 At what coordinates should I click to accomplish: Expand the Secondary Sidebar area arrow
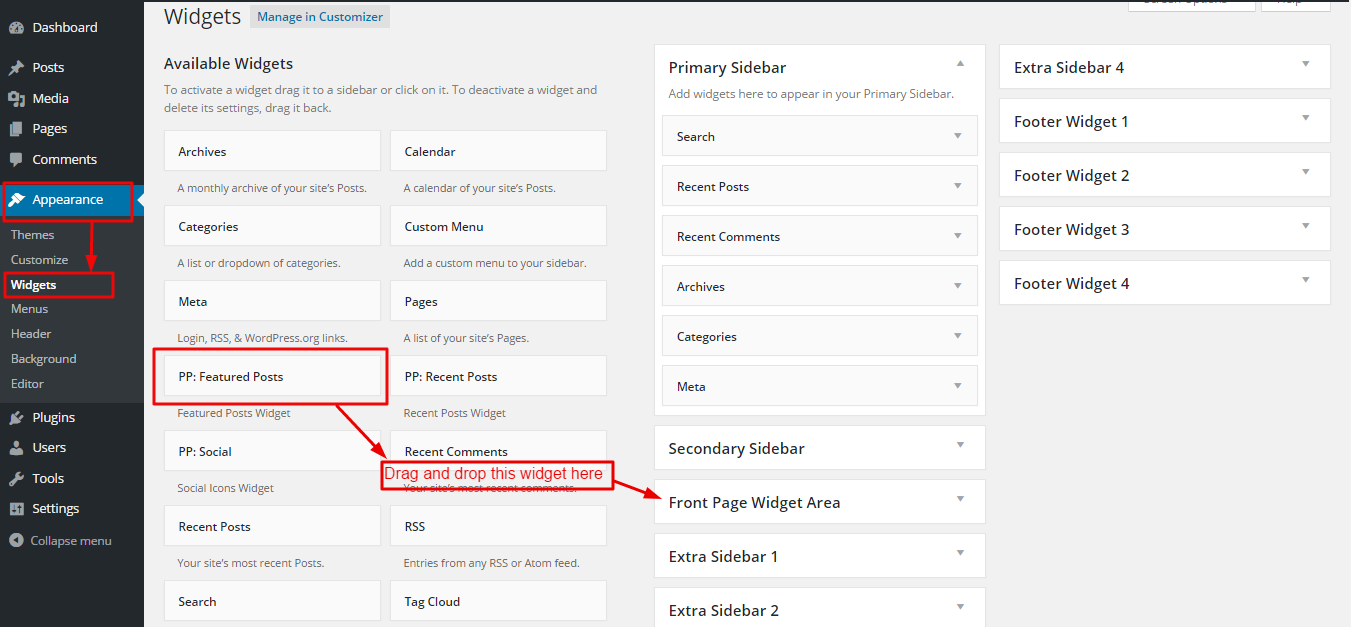point(960,445)
